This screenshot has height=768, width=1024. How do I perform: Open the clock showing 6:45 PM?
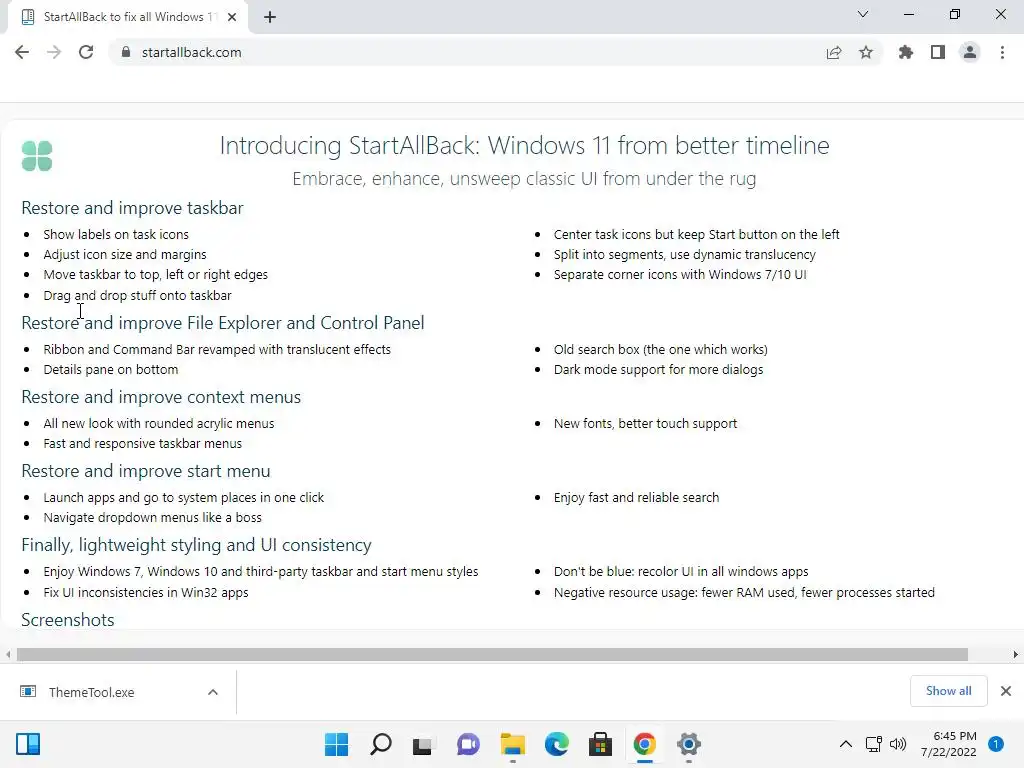point(949,744)
